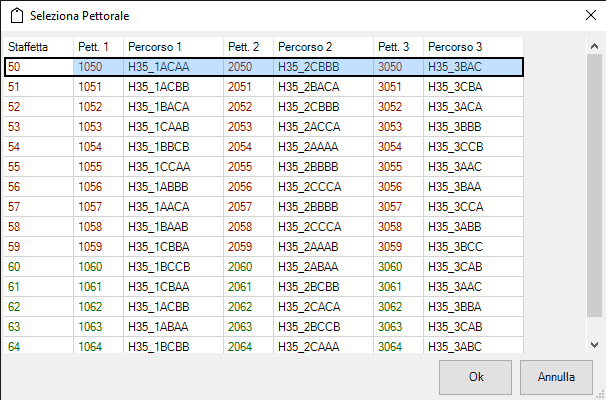The width and height of the screenshot is (606, 400).
Task: Select the H35_1CBBA course cell
Action: (x=174, y=247)
